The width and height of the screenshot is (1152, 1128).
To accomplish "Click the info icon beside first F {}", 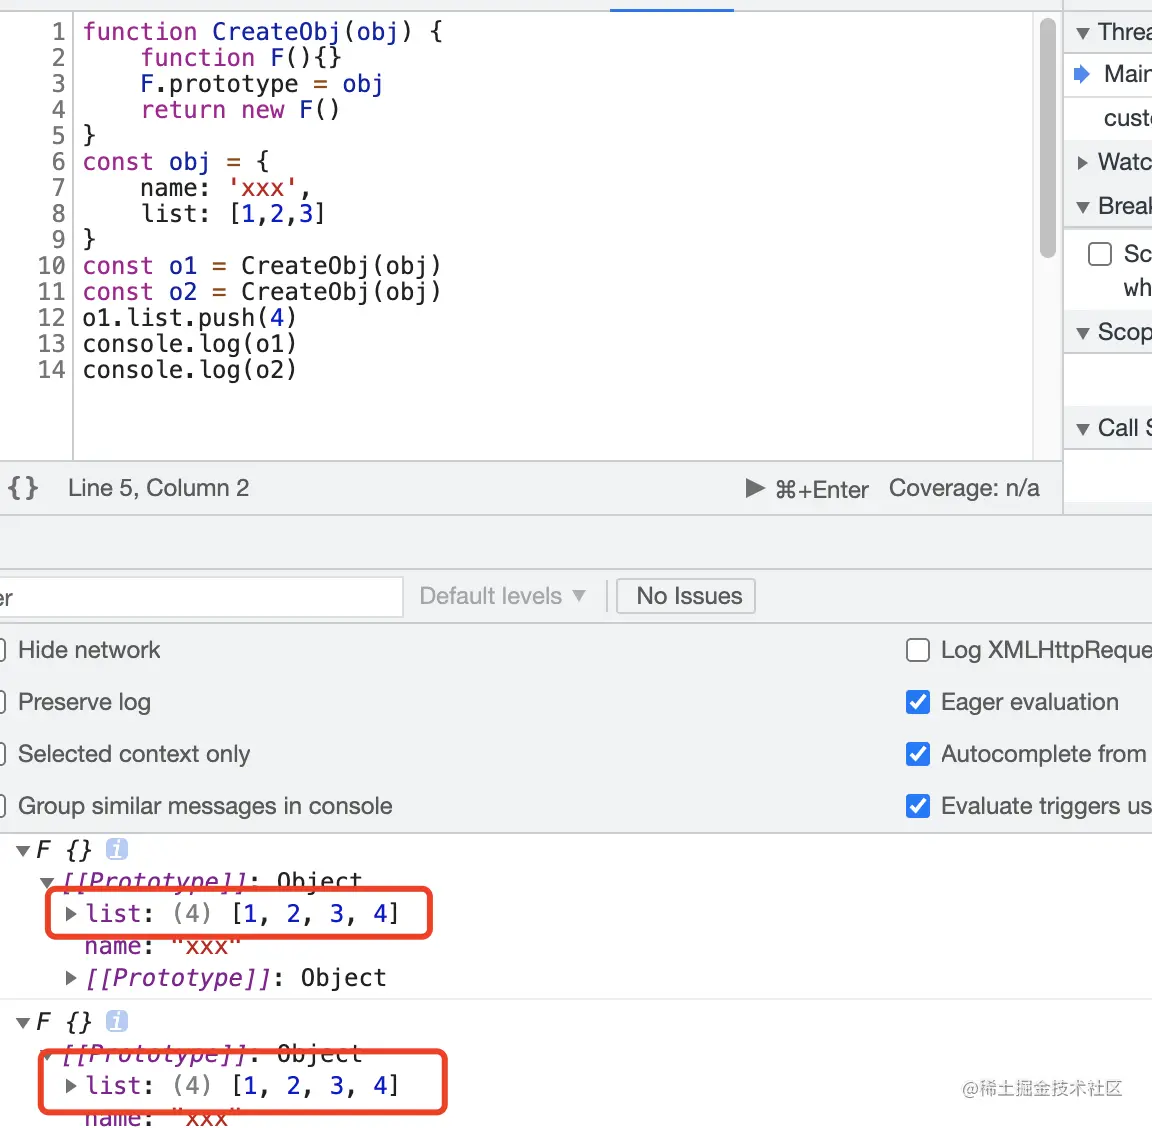I will 117,849.
